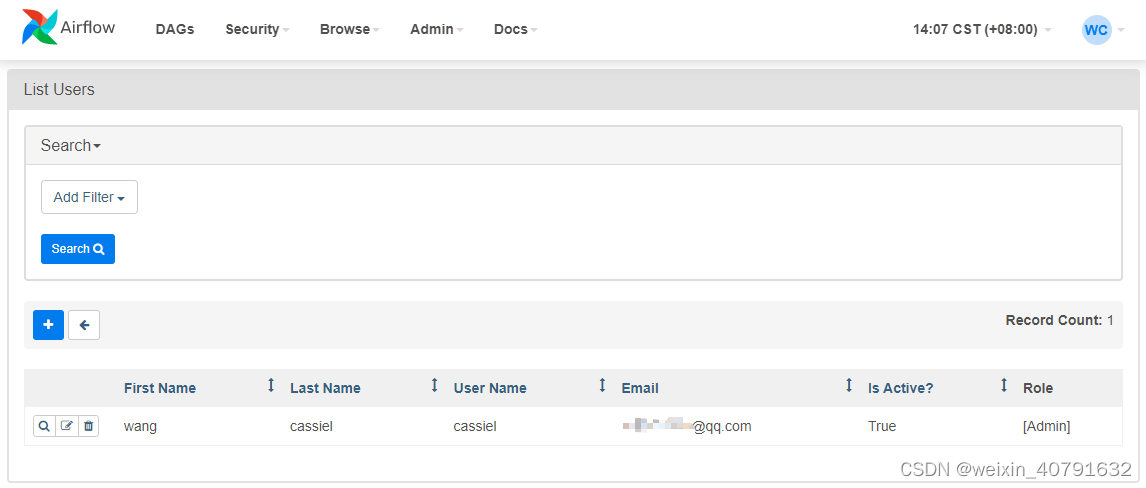Click the User Name column header

pos(490,388)
